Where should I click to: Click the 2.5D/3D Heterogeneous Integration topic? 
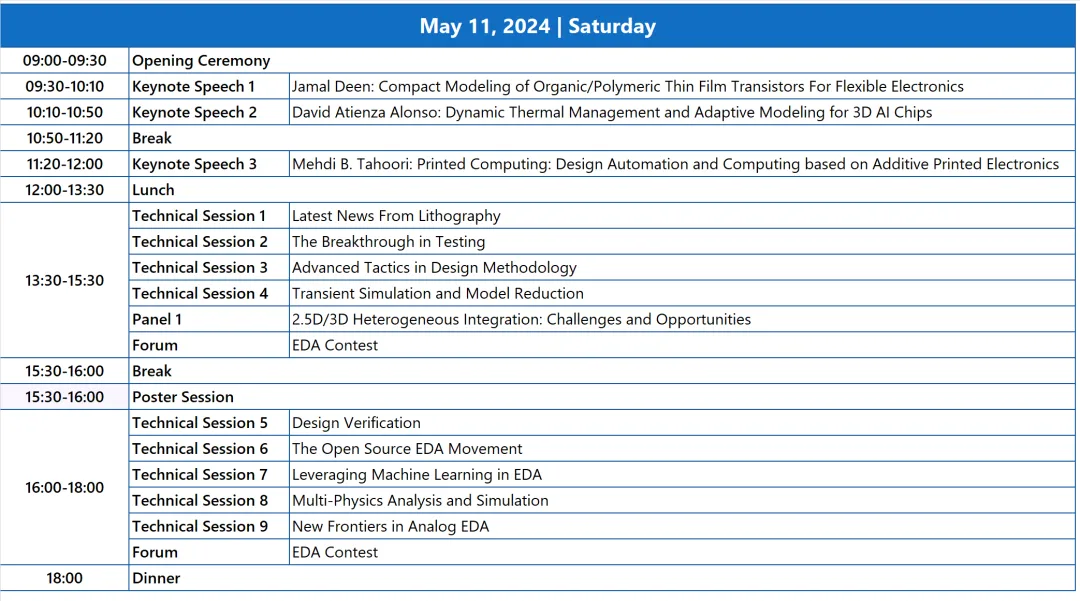pos(521,320)
